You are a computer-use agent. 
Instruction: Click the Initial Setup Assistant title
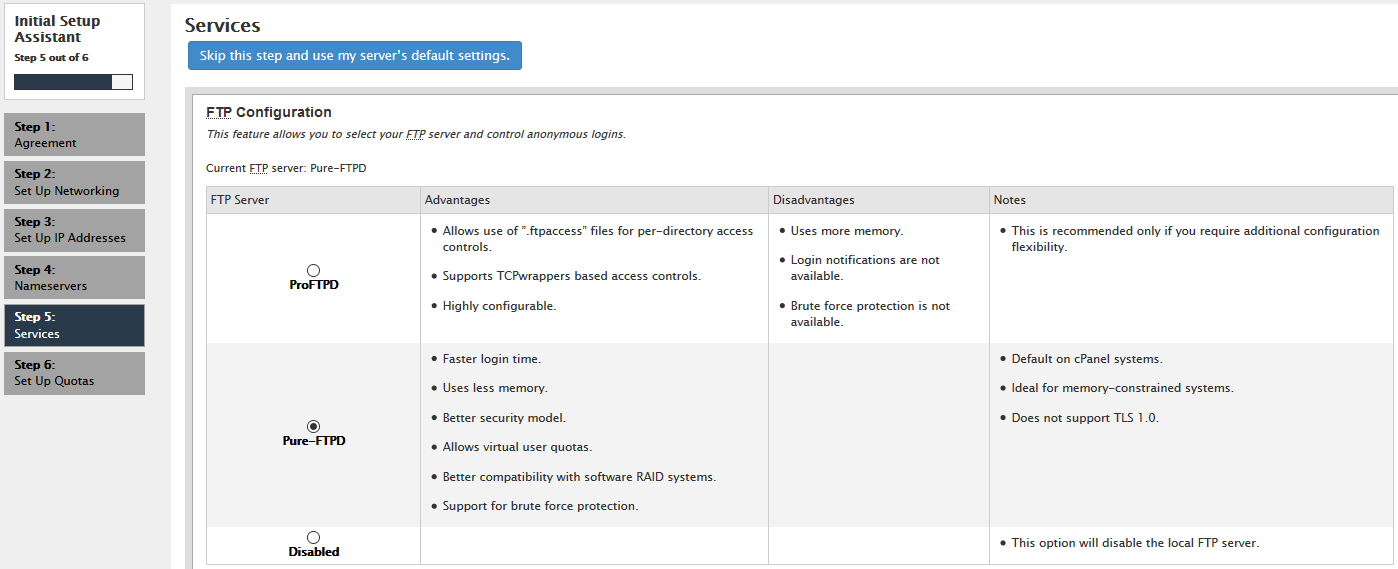(57, 29)
